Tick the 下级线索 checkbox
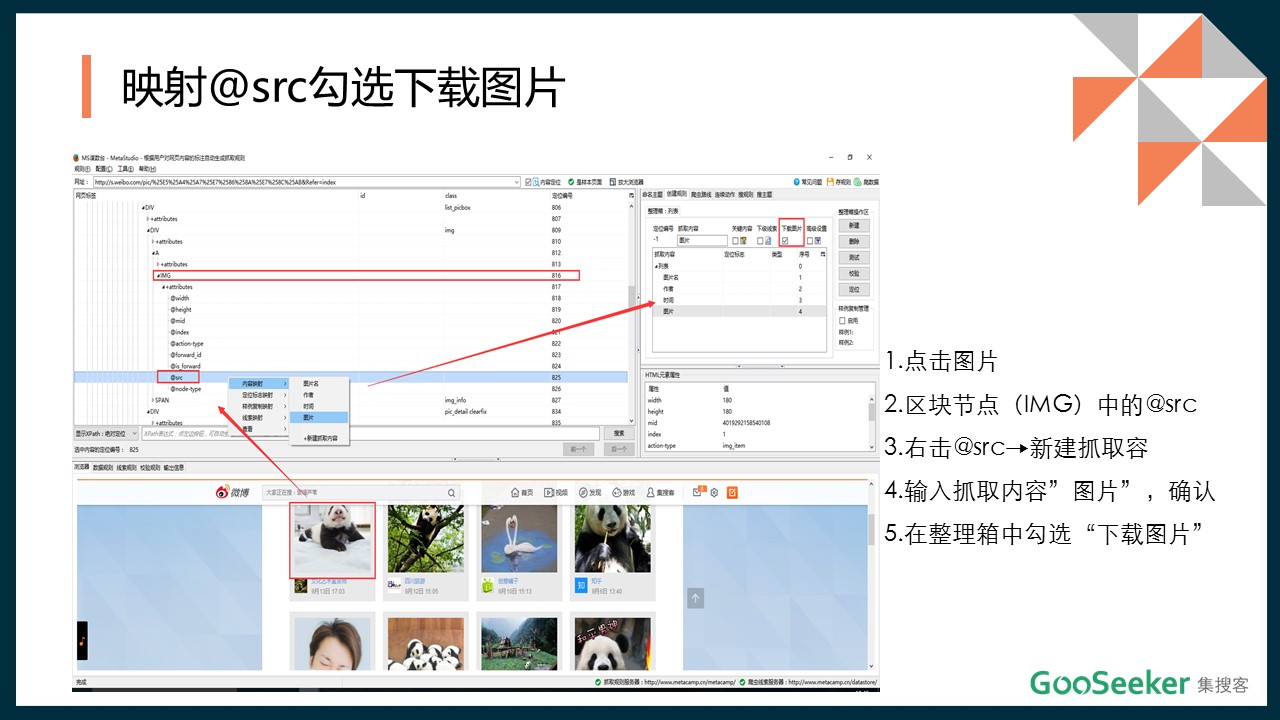Viewport: 1280px width, 720px height. pyautogui.click(x=760, y=240)
